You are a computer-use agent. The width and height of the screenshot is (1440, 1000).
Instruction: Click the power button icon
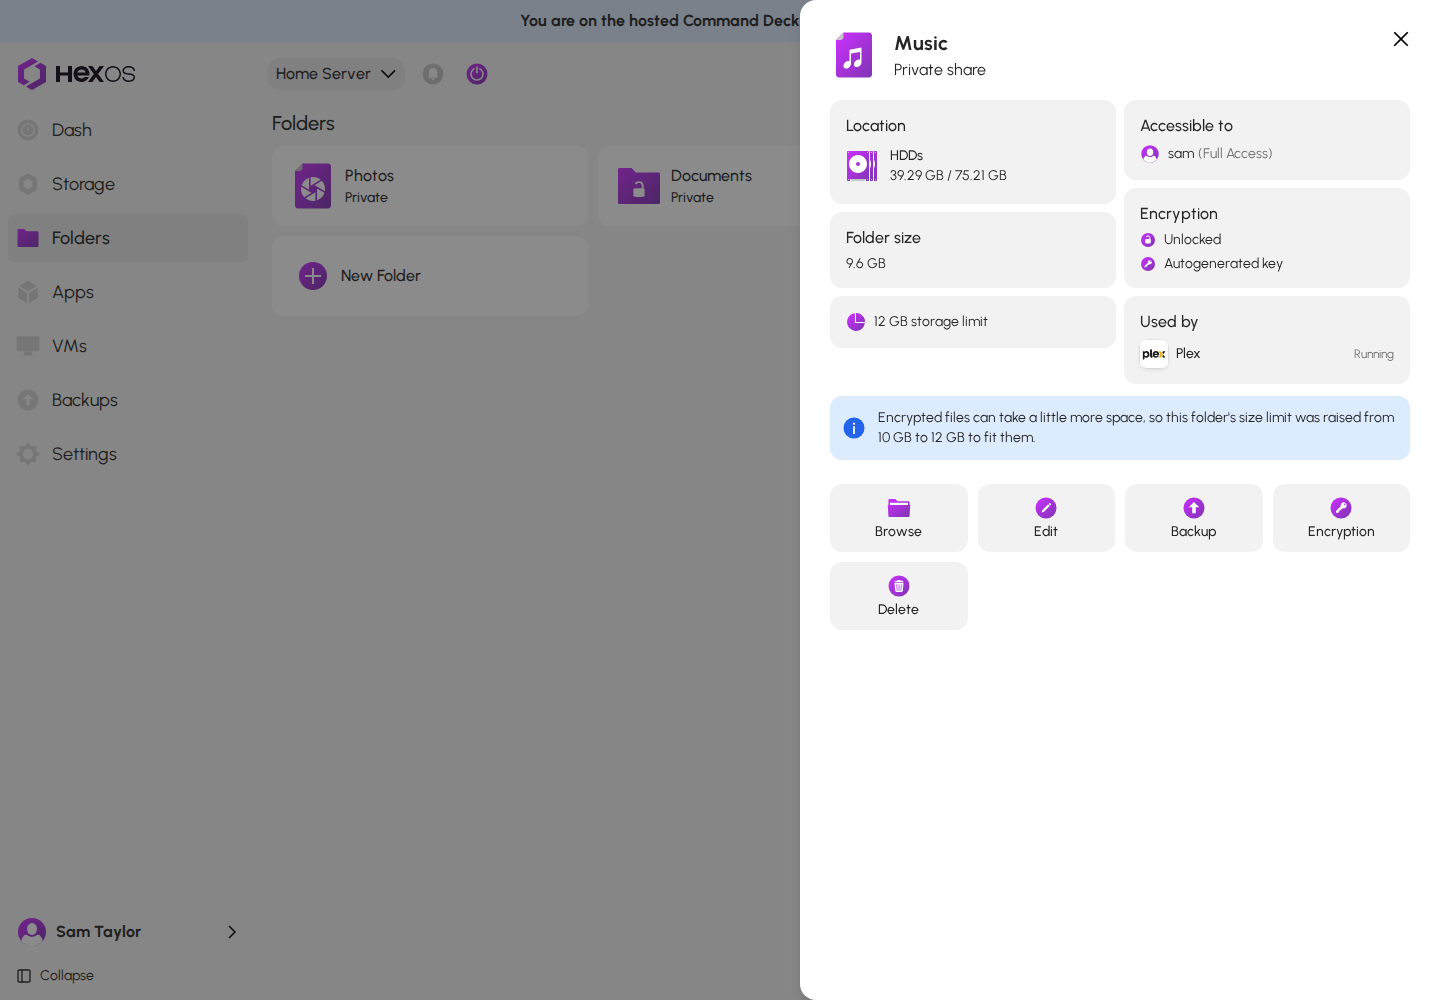pyautogui.click(x=477, y=74)
